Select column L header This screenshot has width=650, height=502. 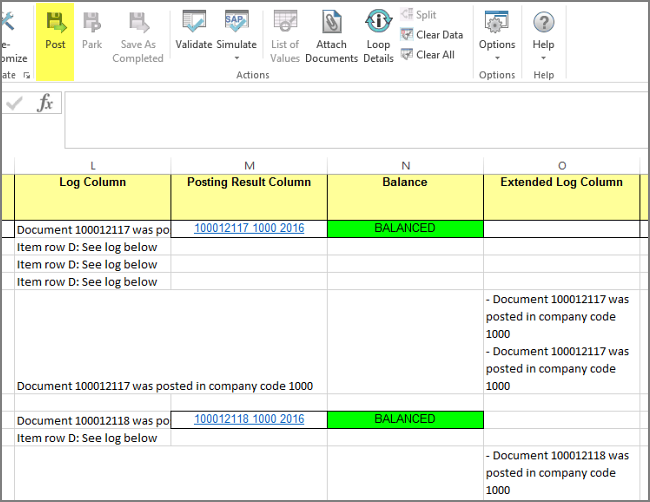point(92,166)
